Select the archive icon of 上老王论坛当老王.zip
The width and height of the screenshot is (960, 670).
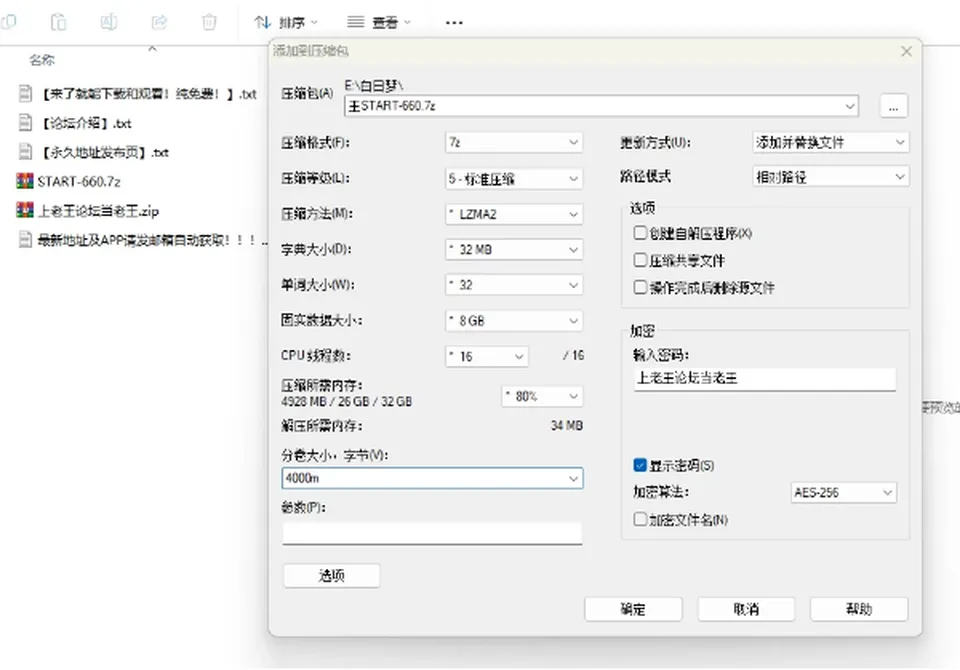pos(25,210)
